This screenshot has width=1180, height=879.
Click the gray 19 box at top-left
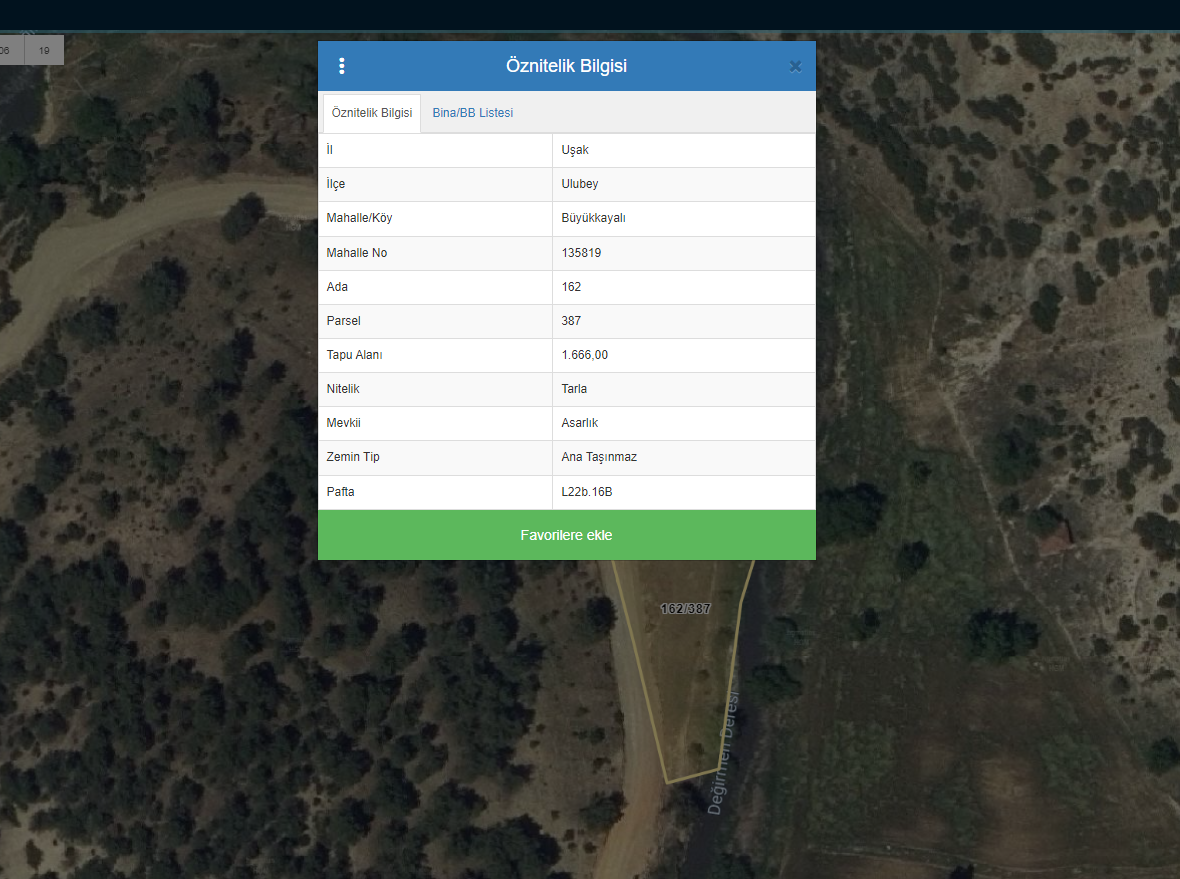tap(44, 50)
